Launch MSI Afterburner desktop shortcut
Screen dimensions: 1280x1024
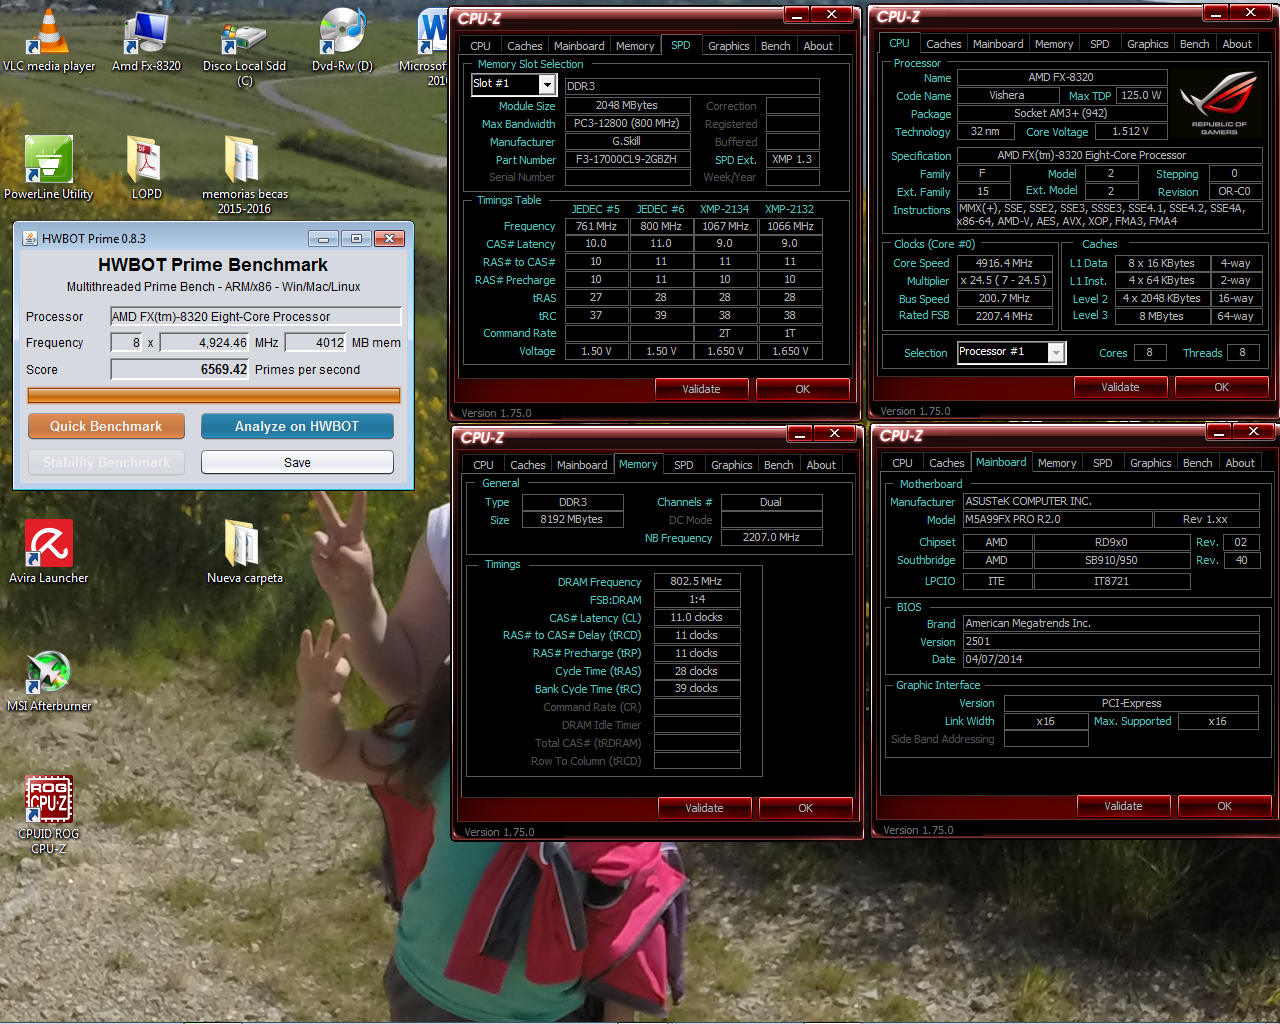pyautogui.click(x=49, y=680)
